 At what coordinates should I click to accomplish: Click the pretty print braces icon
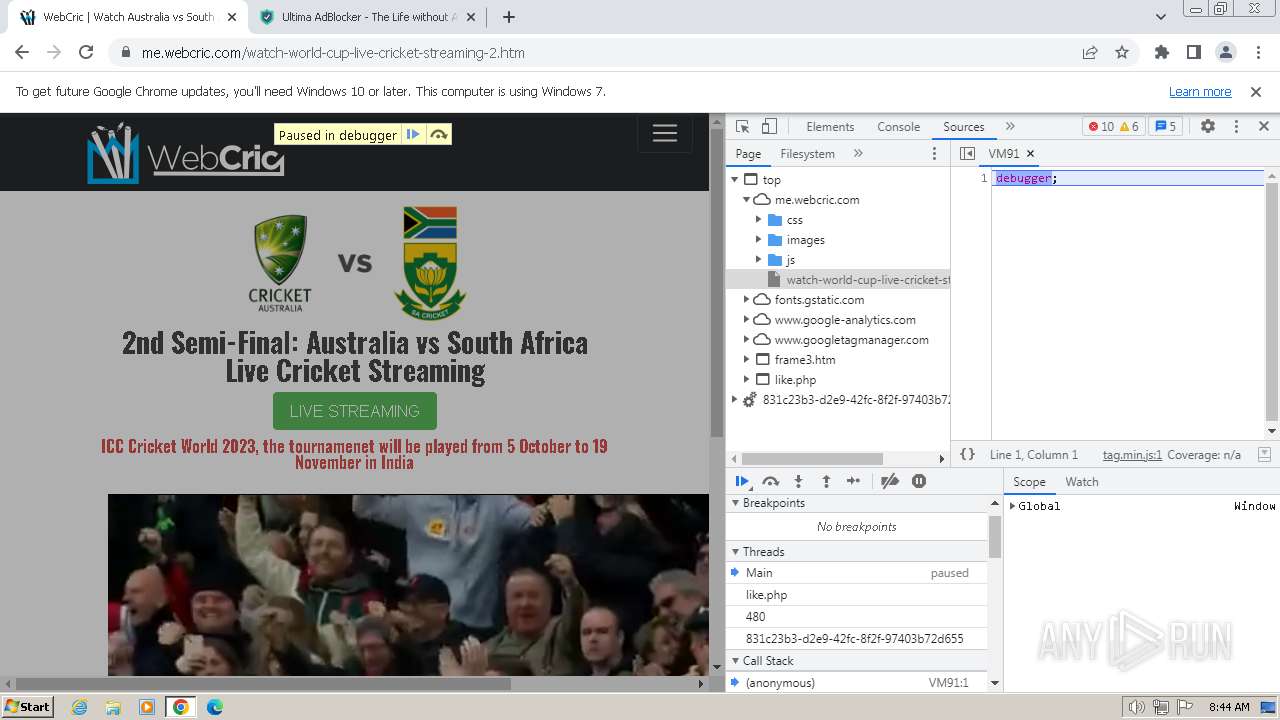point(967,454)
